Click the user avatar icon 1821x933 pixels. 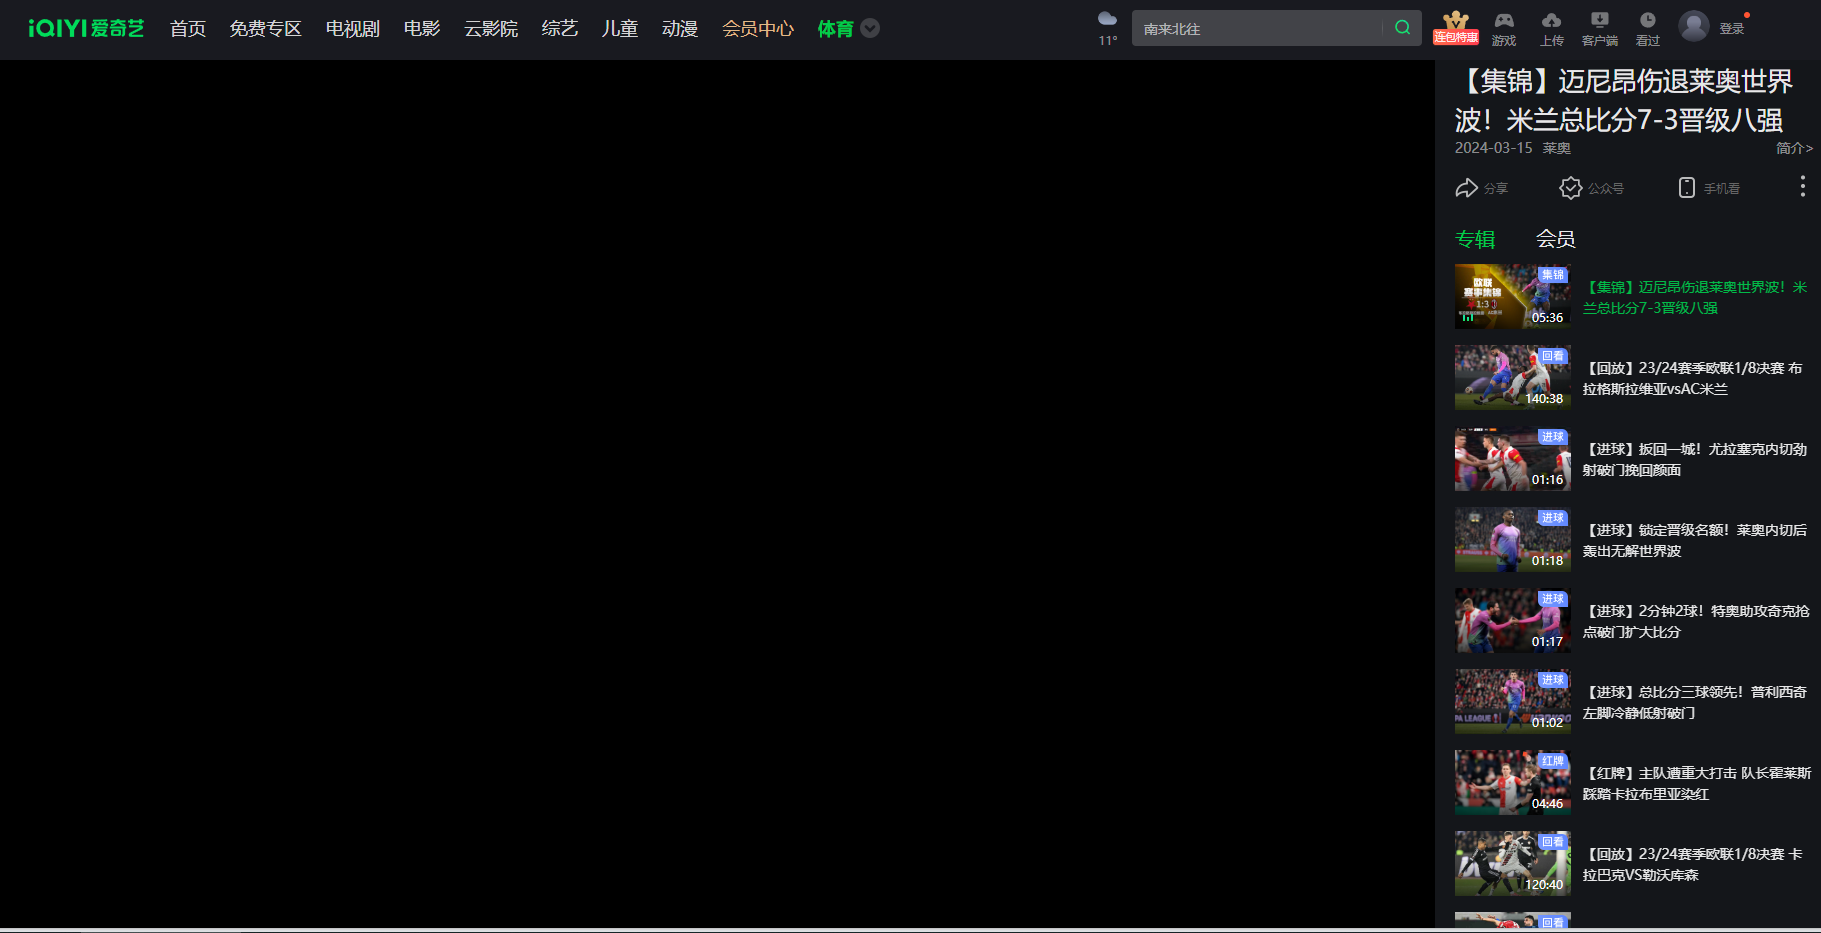point(1693,25)
